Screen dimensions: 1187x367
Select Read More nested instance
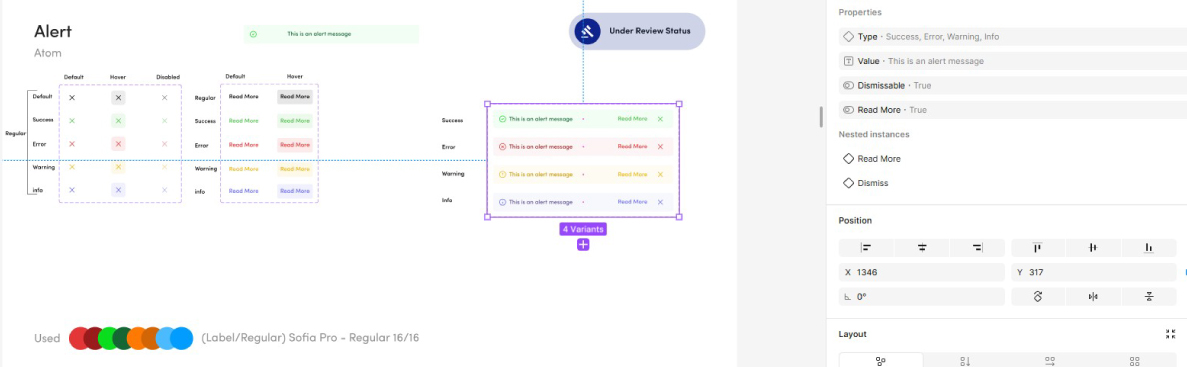click(x=872, y=159)
